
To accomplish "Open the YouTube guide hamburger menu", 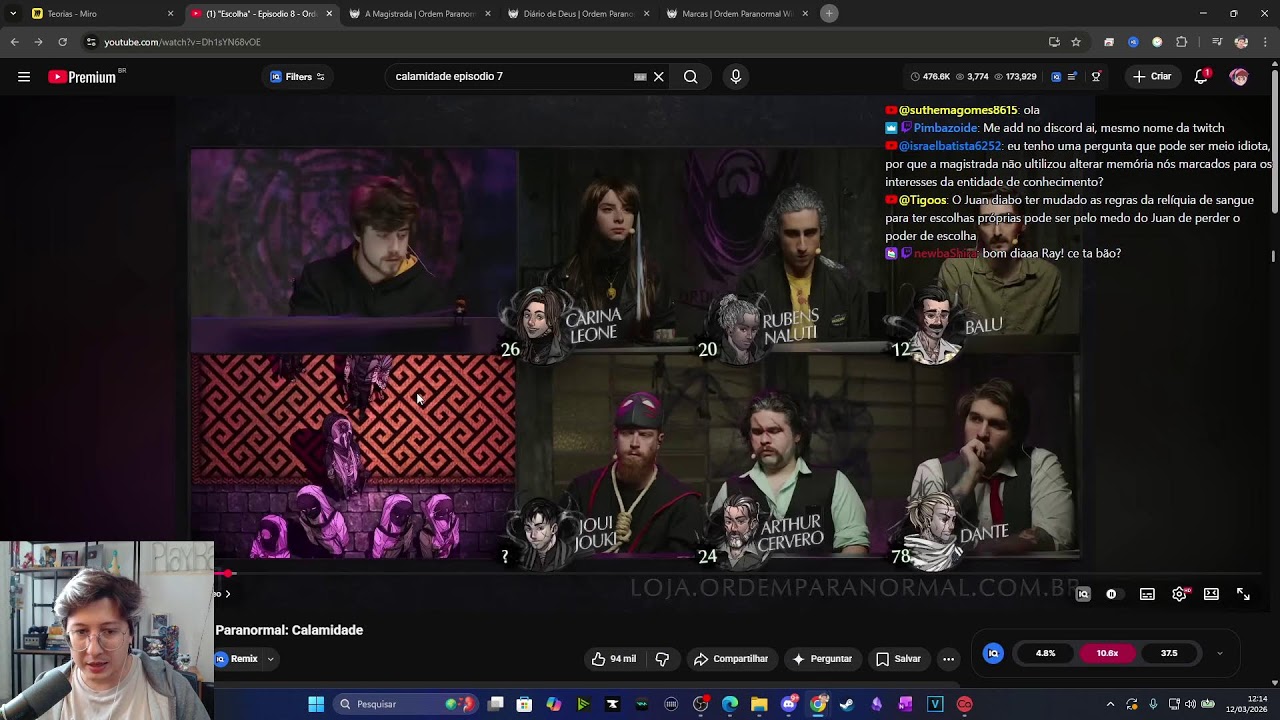I will tap(24, 77).
